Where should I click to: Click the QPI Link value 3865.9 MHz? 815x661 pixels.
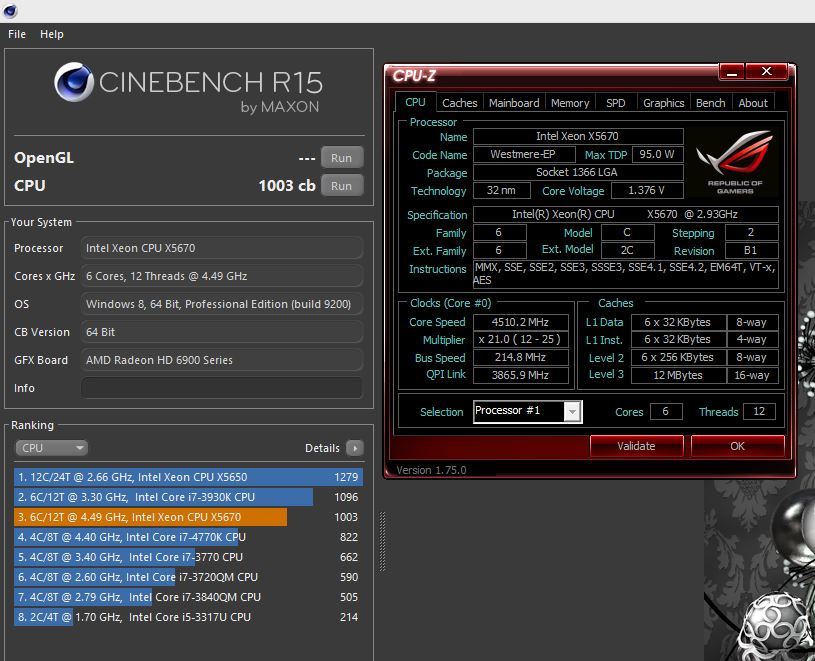(x=521, y=375)
